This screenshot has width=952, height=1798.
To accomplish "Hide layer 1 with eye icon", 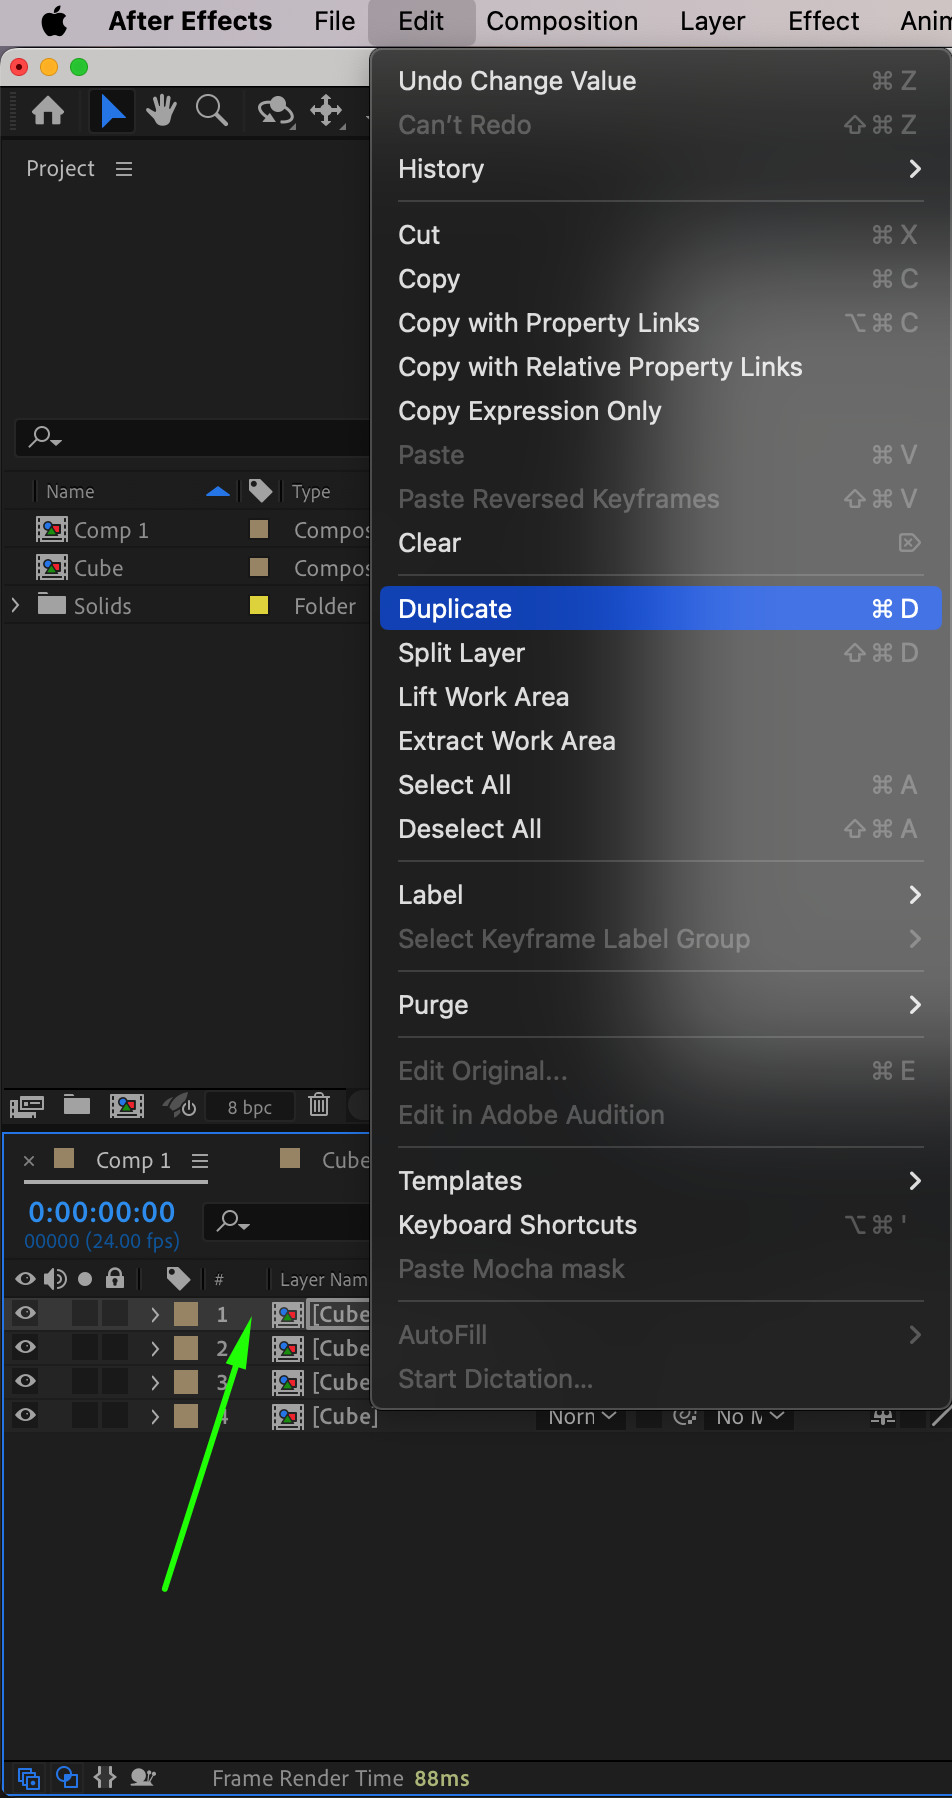I will coord(26,1313).
